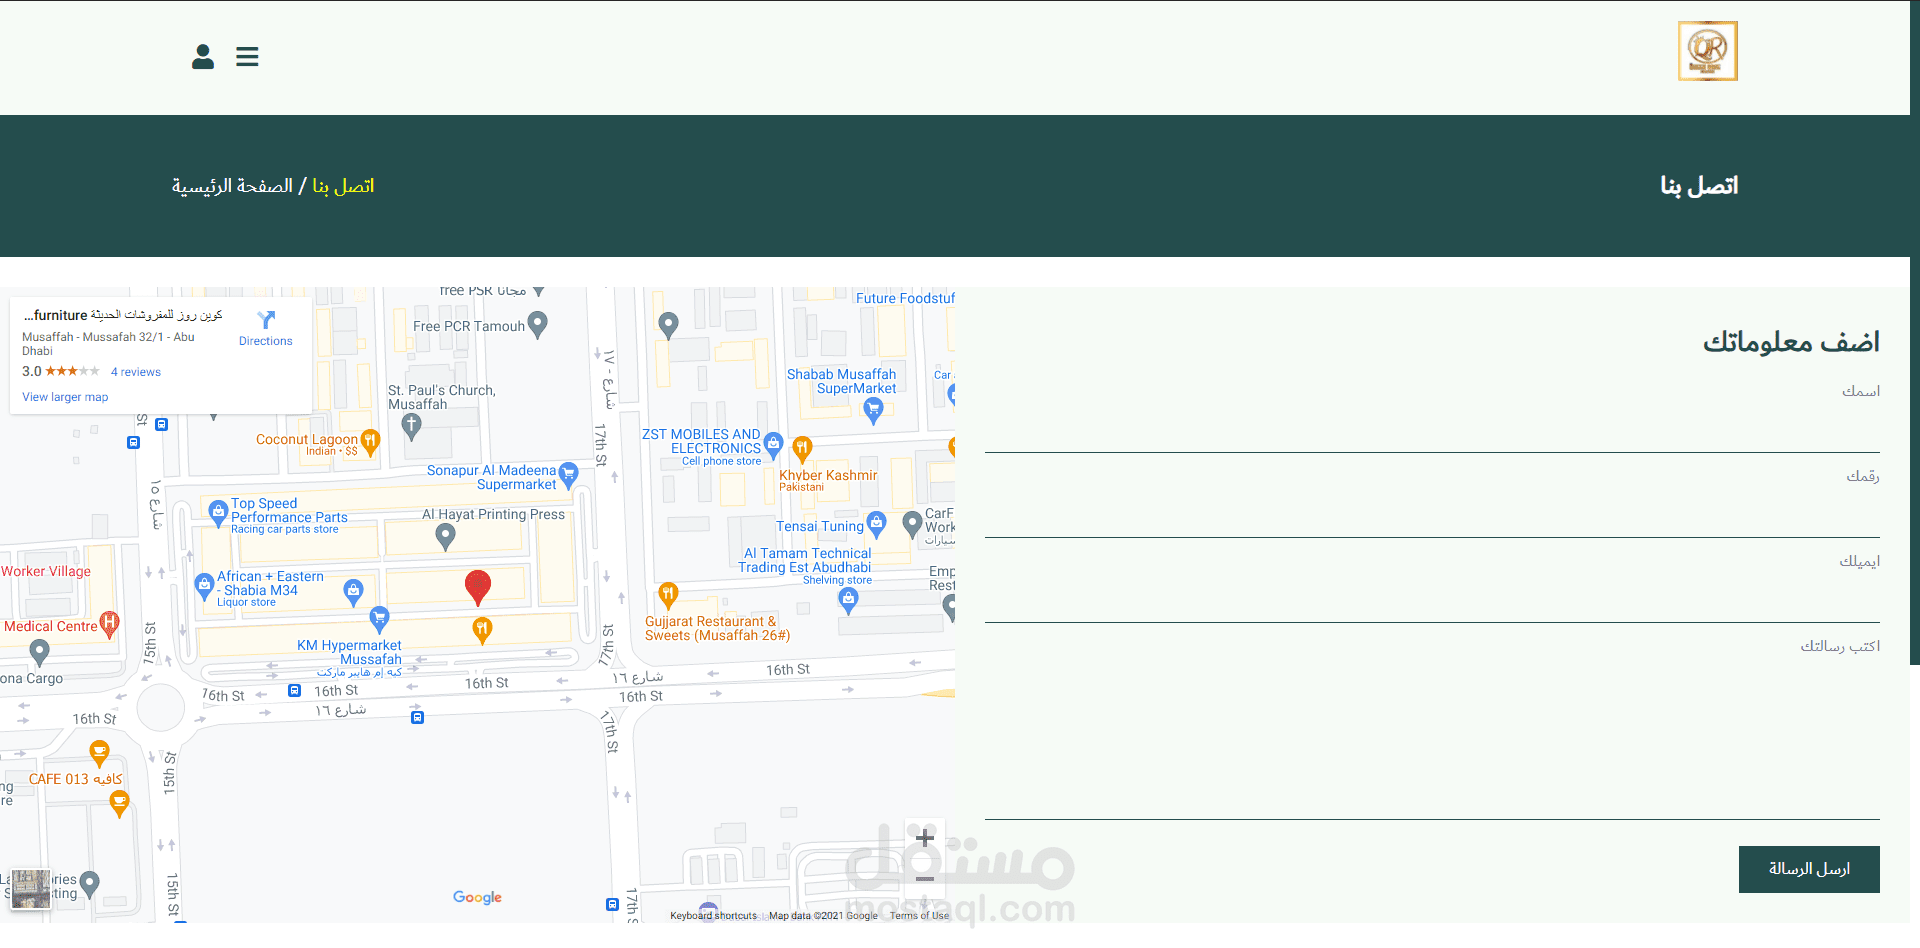This screenshot has width=1920, height=948.
Task: Select Khyber Kashmir restaurant marker
Action: tap(802, 449)
